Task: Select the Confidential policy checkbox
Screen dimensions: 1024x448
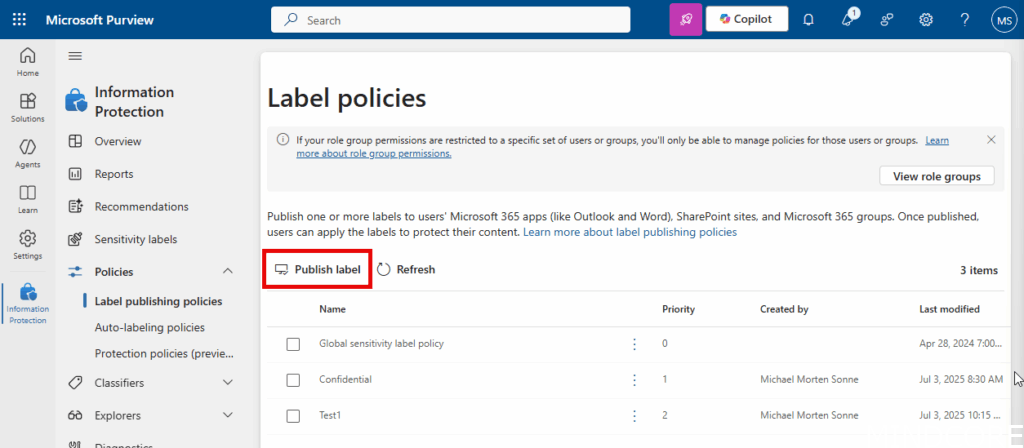Action: (x=293, y=380)
